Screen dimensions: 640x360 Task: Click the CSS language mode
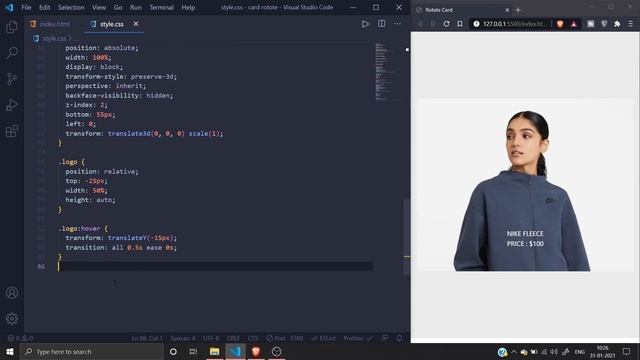pos(253,338)
